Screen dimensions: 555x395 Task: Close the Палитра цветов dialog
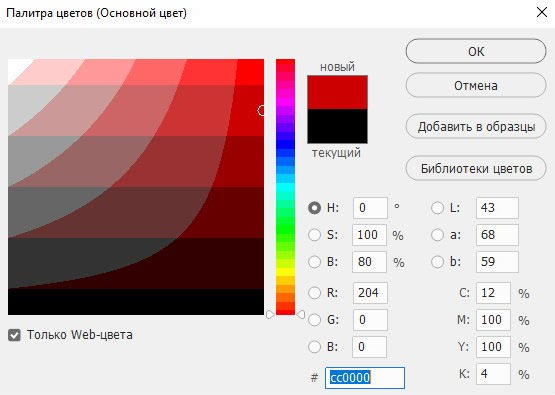click(x=542, y=12)
